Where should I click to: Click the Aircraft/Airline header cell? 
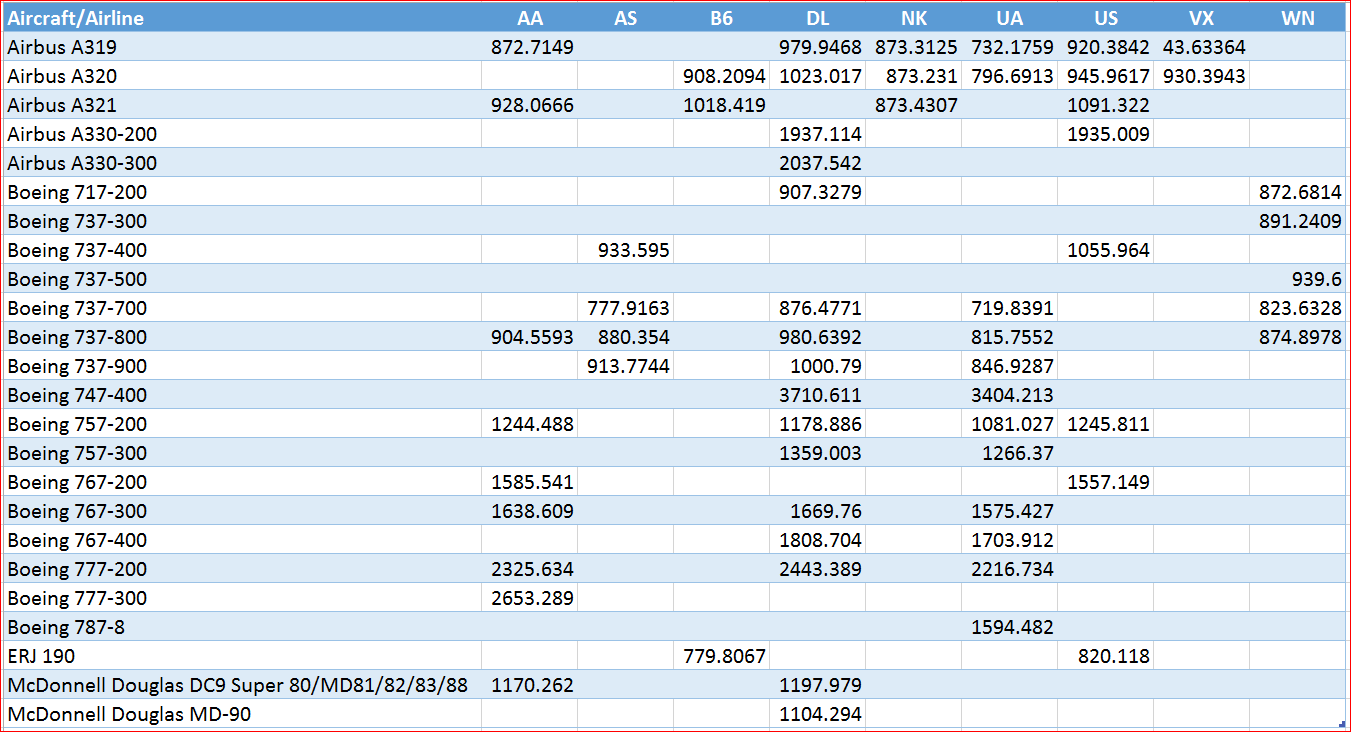click(75, 17)
